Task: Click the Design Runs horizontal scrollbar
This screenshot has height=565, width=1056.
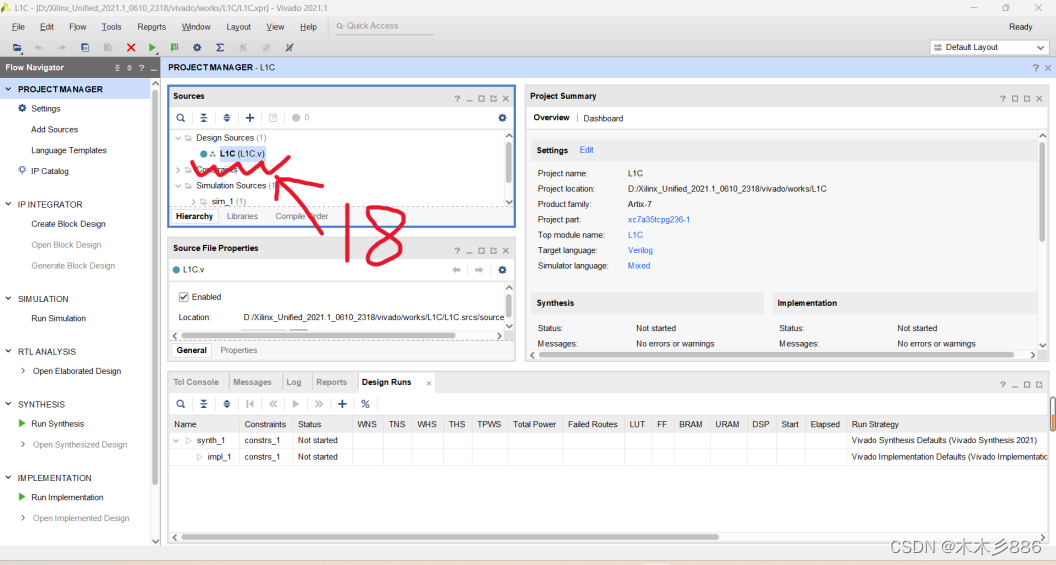Action: [x=450, y=537]
